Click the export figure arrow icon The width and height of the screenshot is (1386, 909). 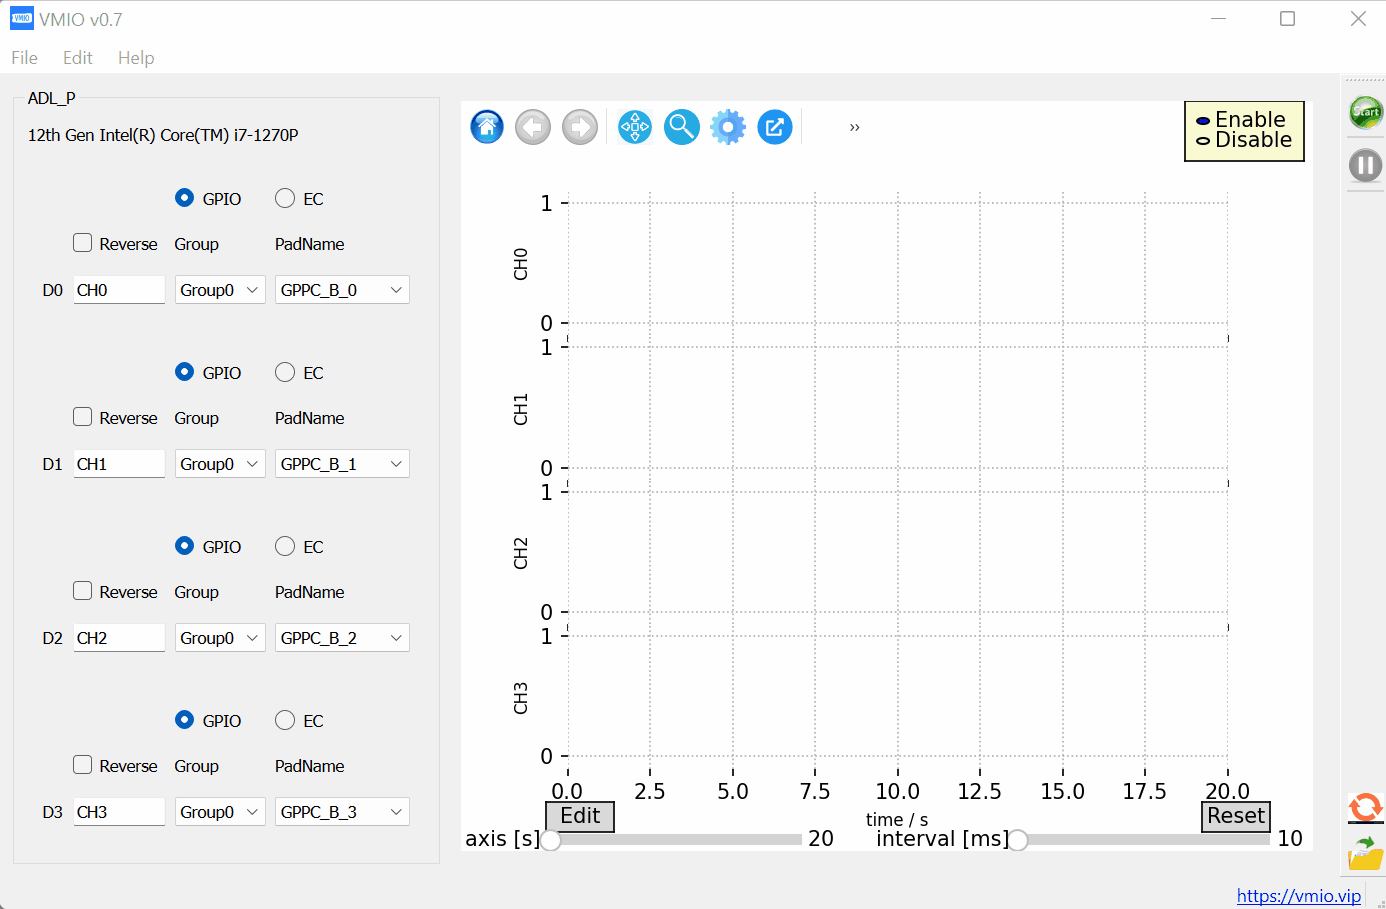point(775,127)
